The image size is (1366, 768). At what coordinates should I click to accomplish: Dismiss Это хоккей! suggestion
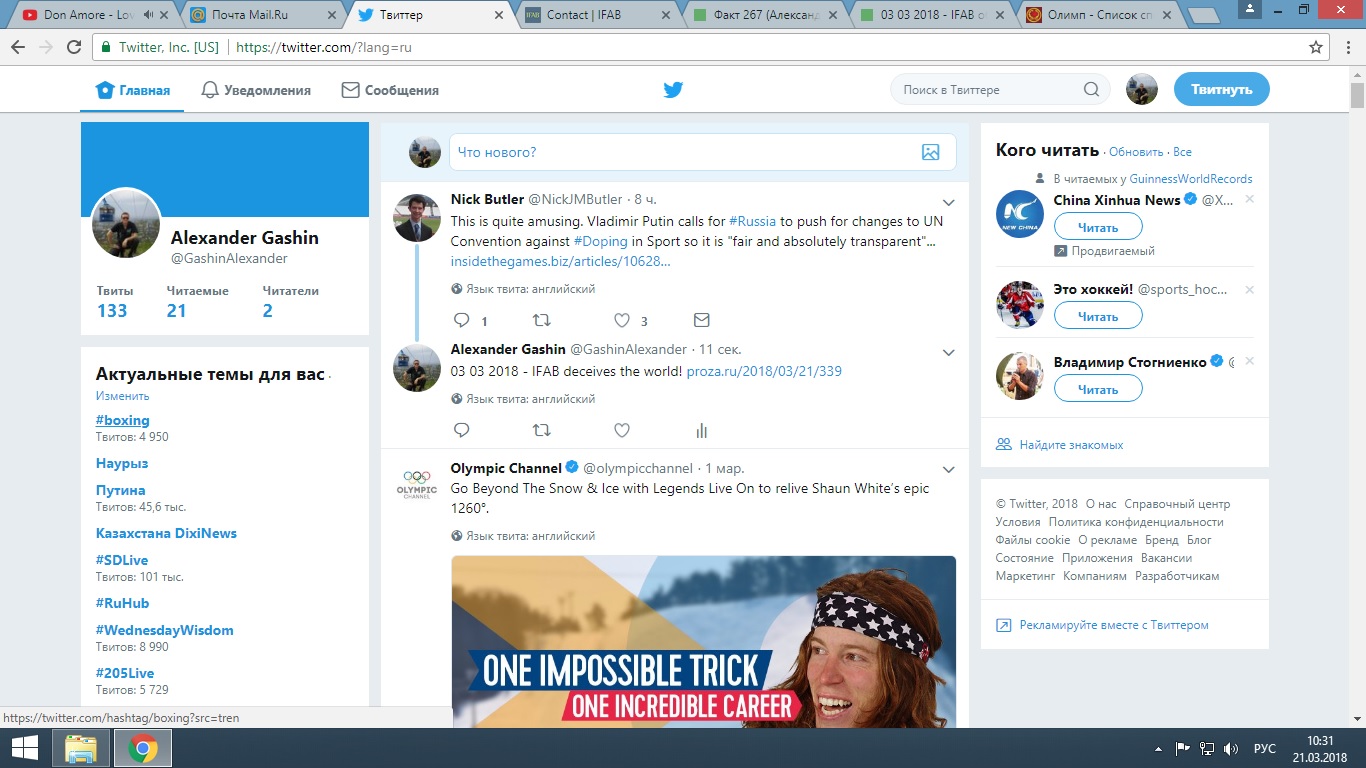click(x=1249, y=289)
